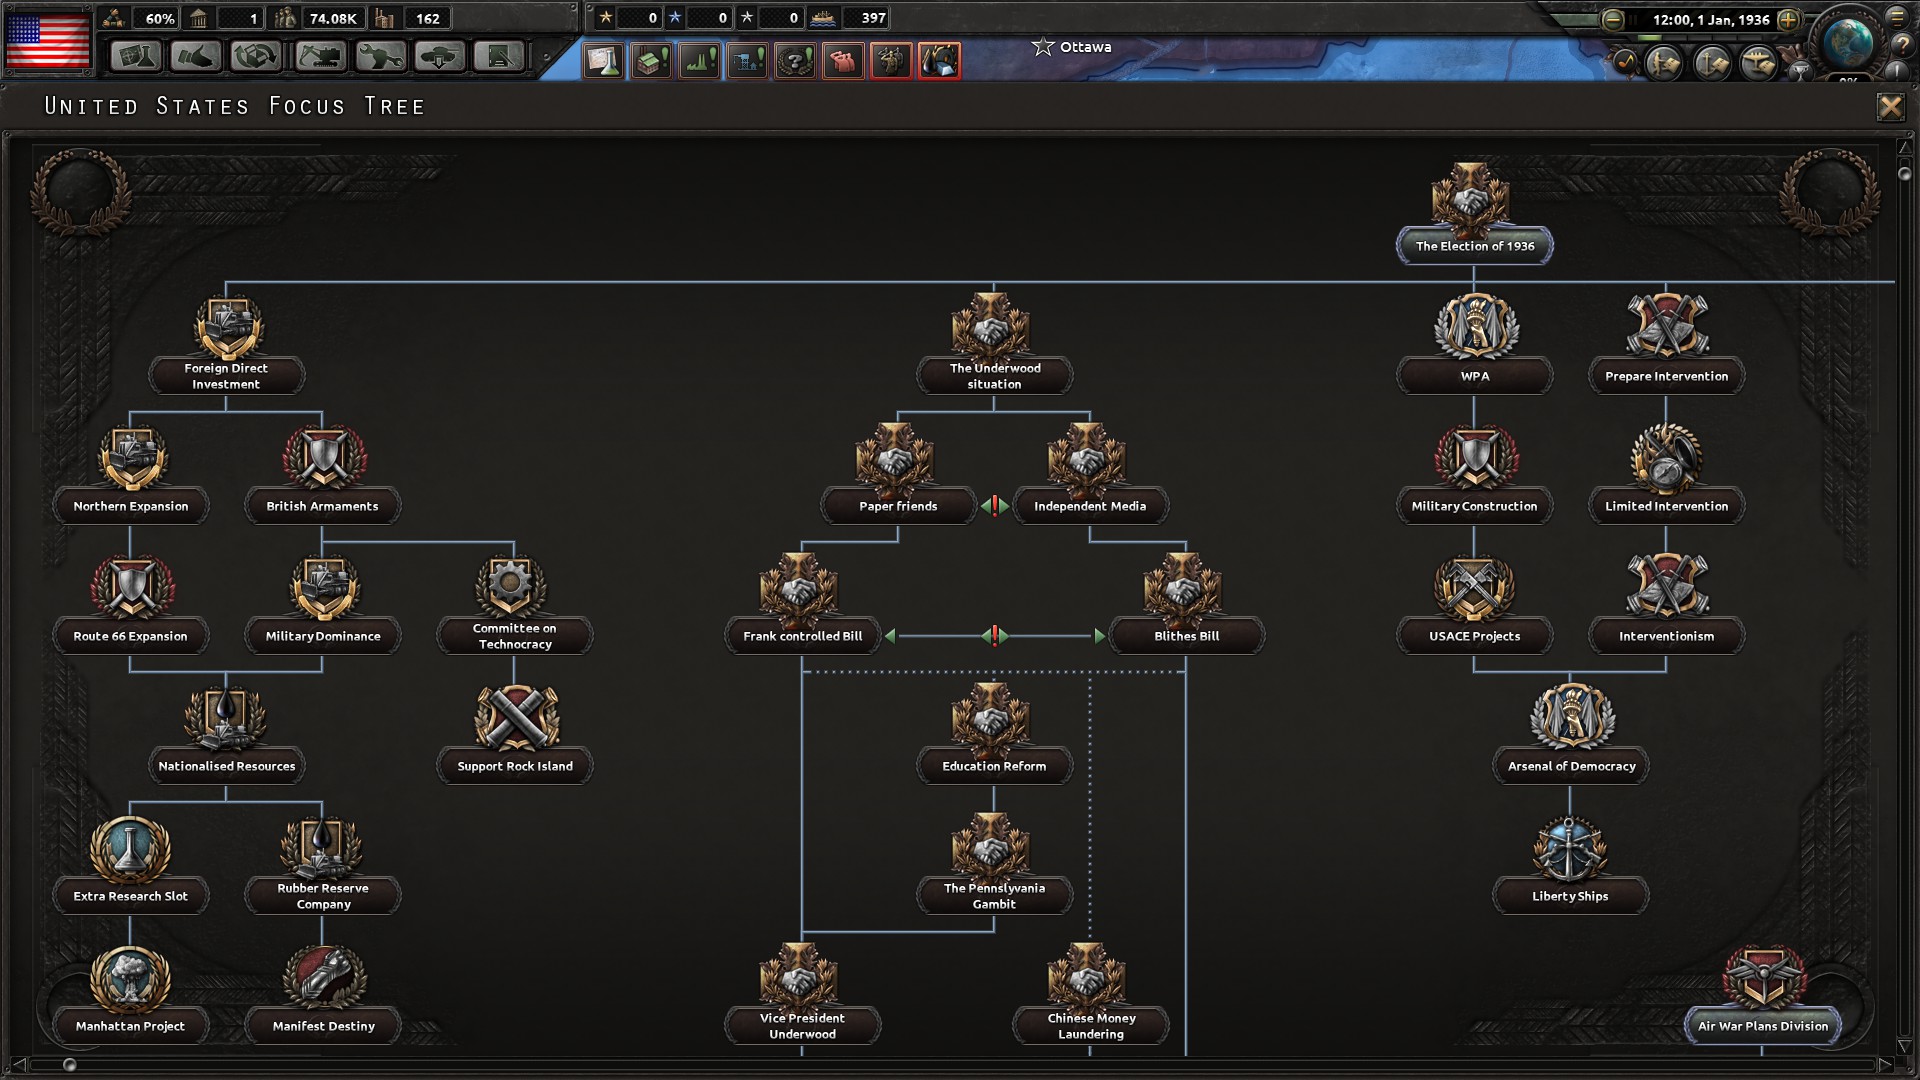Click the vertical scrollbar handle

[1904, 174]
